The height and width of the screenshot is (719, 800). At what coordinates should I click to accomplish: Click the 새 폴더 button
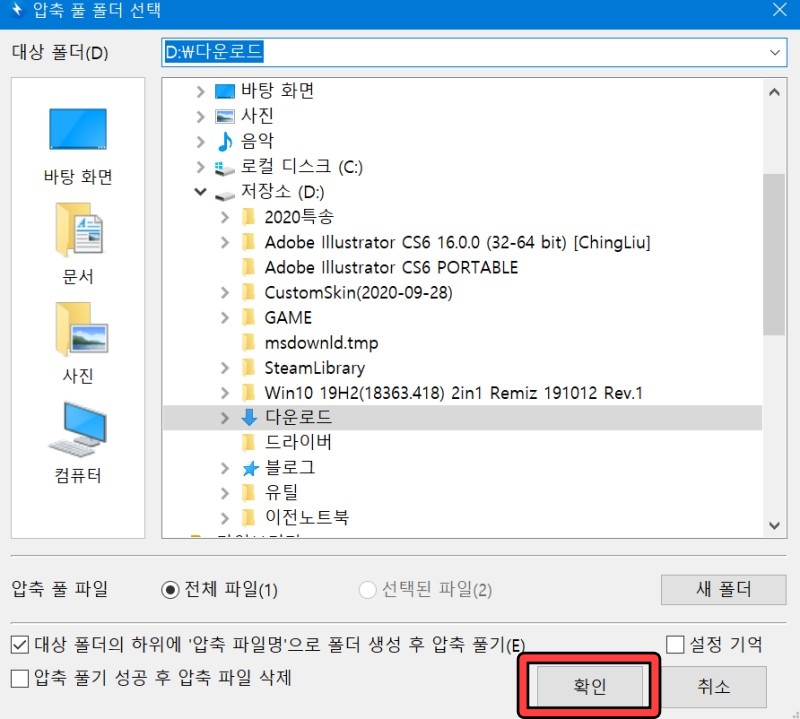coord(723,590)
